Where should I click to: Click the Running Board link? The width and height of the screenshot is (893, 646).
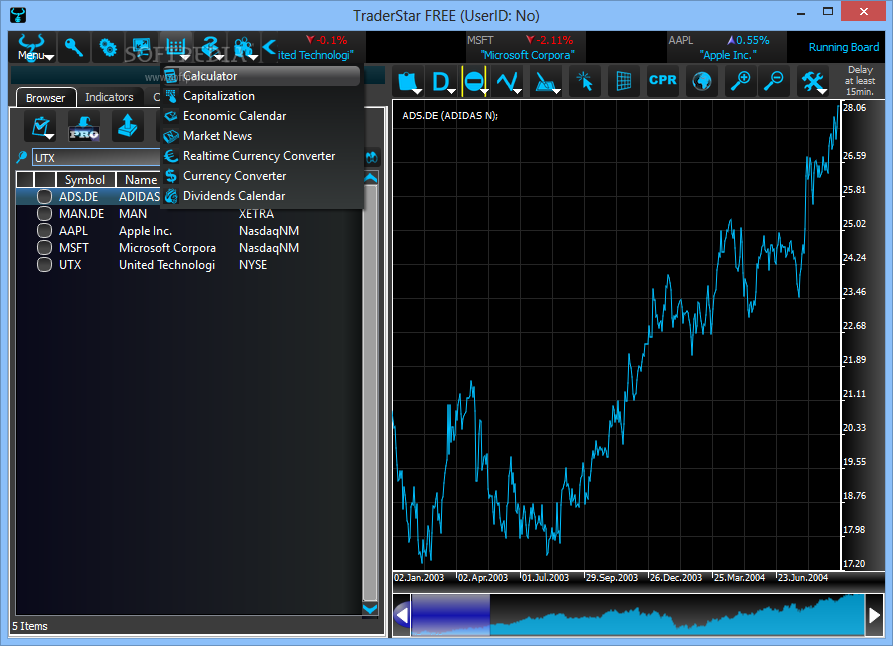click(x=843, y=47)
